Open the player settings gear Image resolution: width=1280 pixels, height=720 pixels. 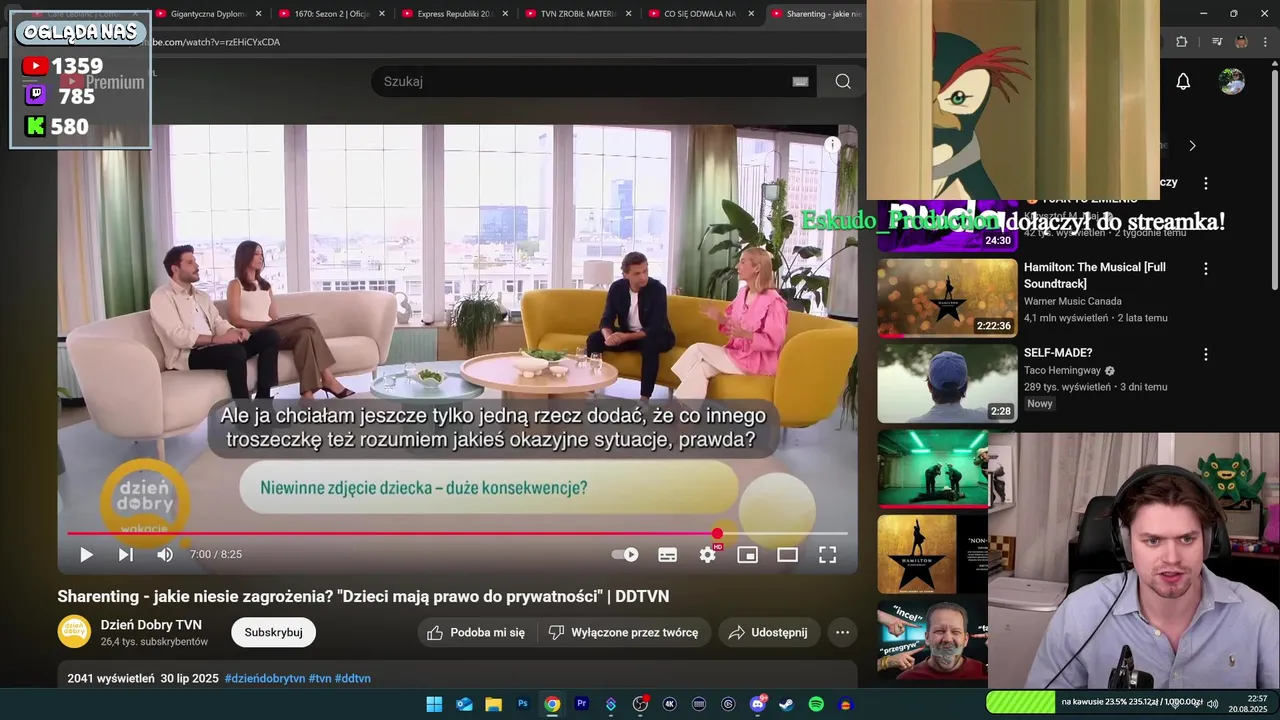[708, 555]
